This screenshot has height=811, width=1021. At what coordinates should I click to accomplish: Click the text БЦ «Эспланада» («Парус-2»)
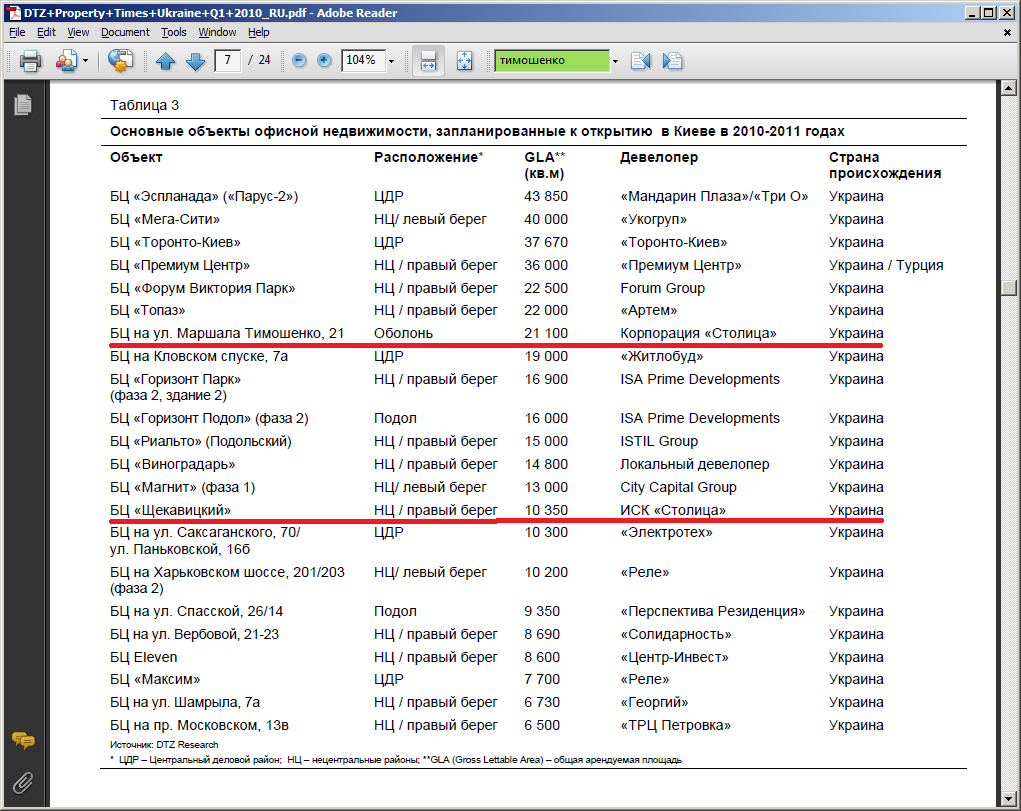pyautogui.click(x=204, y=196)
